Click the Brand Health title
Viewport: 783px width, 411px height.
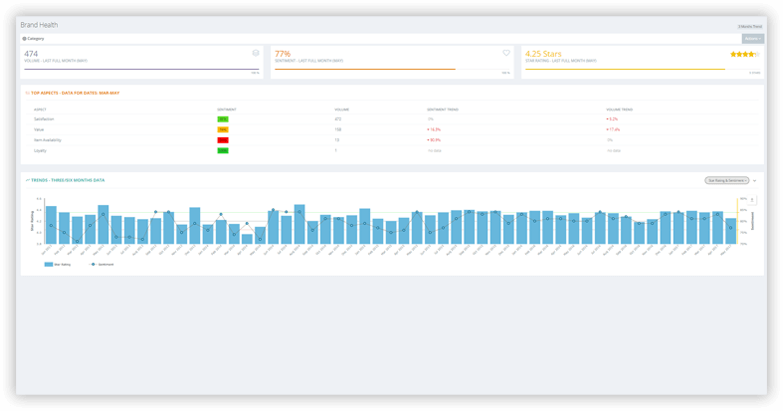(39, 25)
